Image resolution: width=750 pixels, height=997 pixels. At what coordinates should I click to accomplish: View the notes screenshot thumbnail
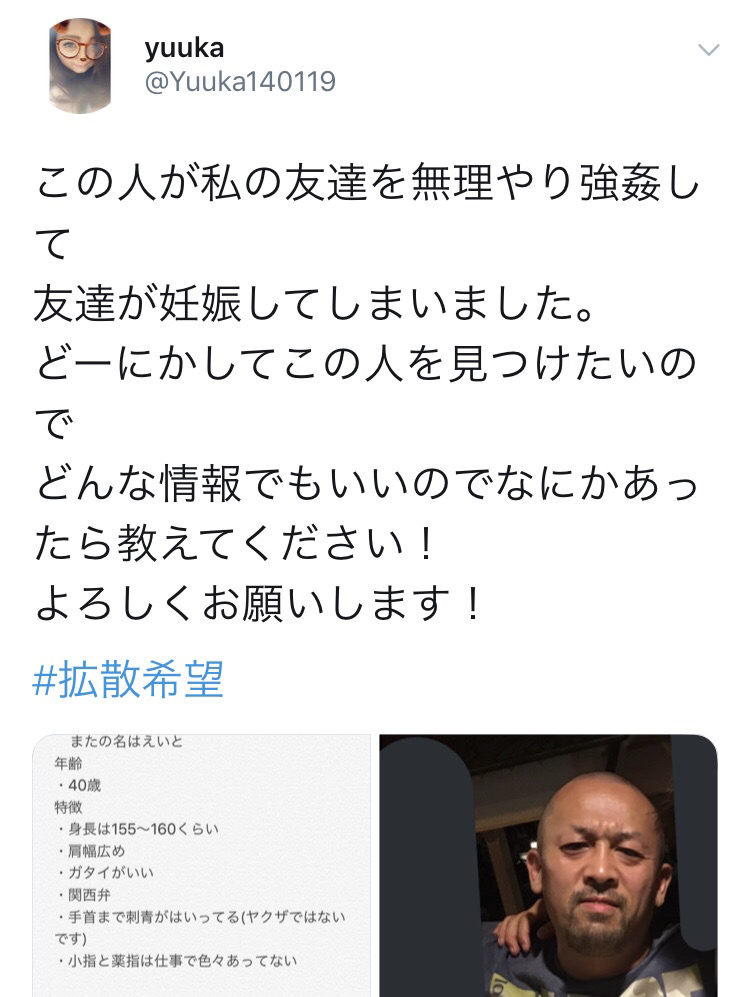(201, 865)
